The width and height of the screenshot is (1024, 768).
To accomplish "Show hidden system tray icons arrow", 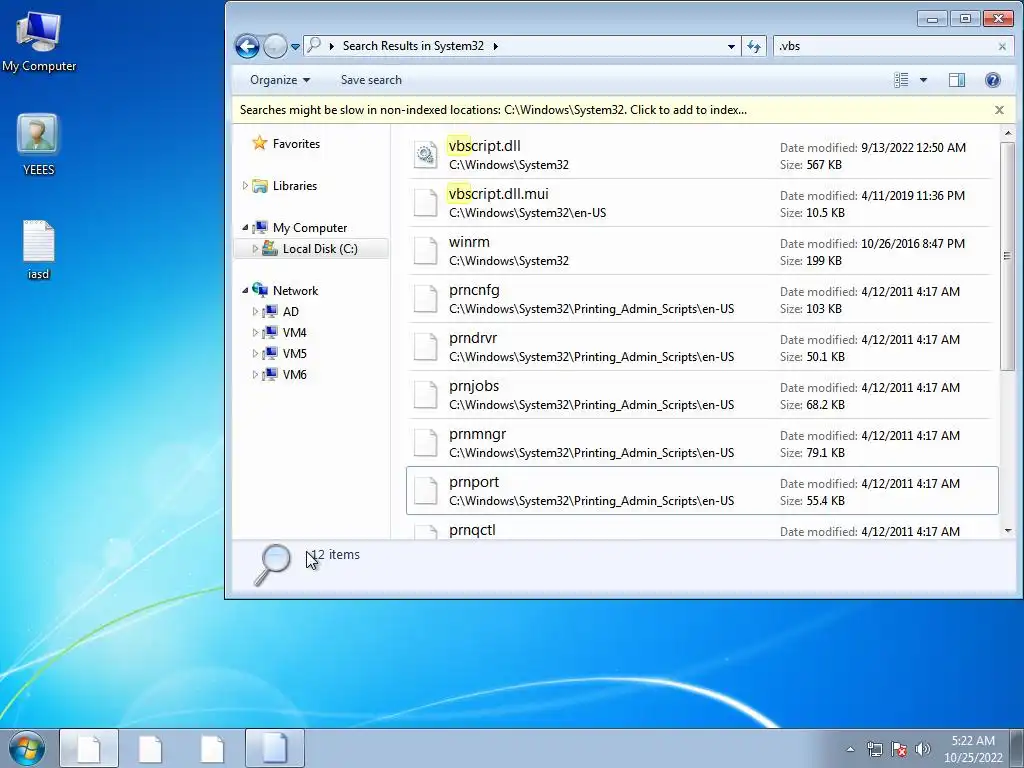I will (850, 749).
